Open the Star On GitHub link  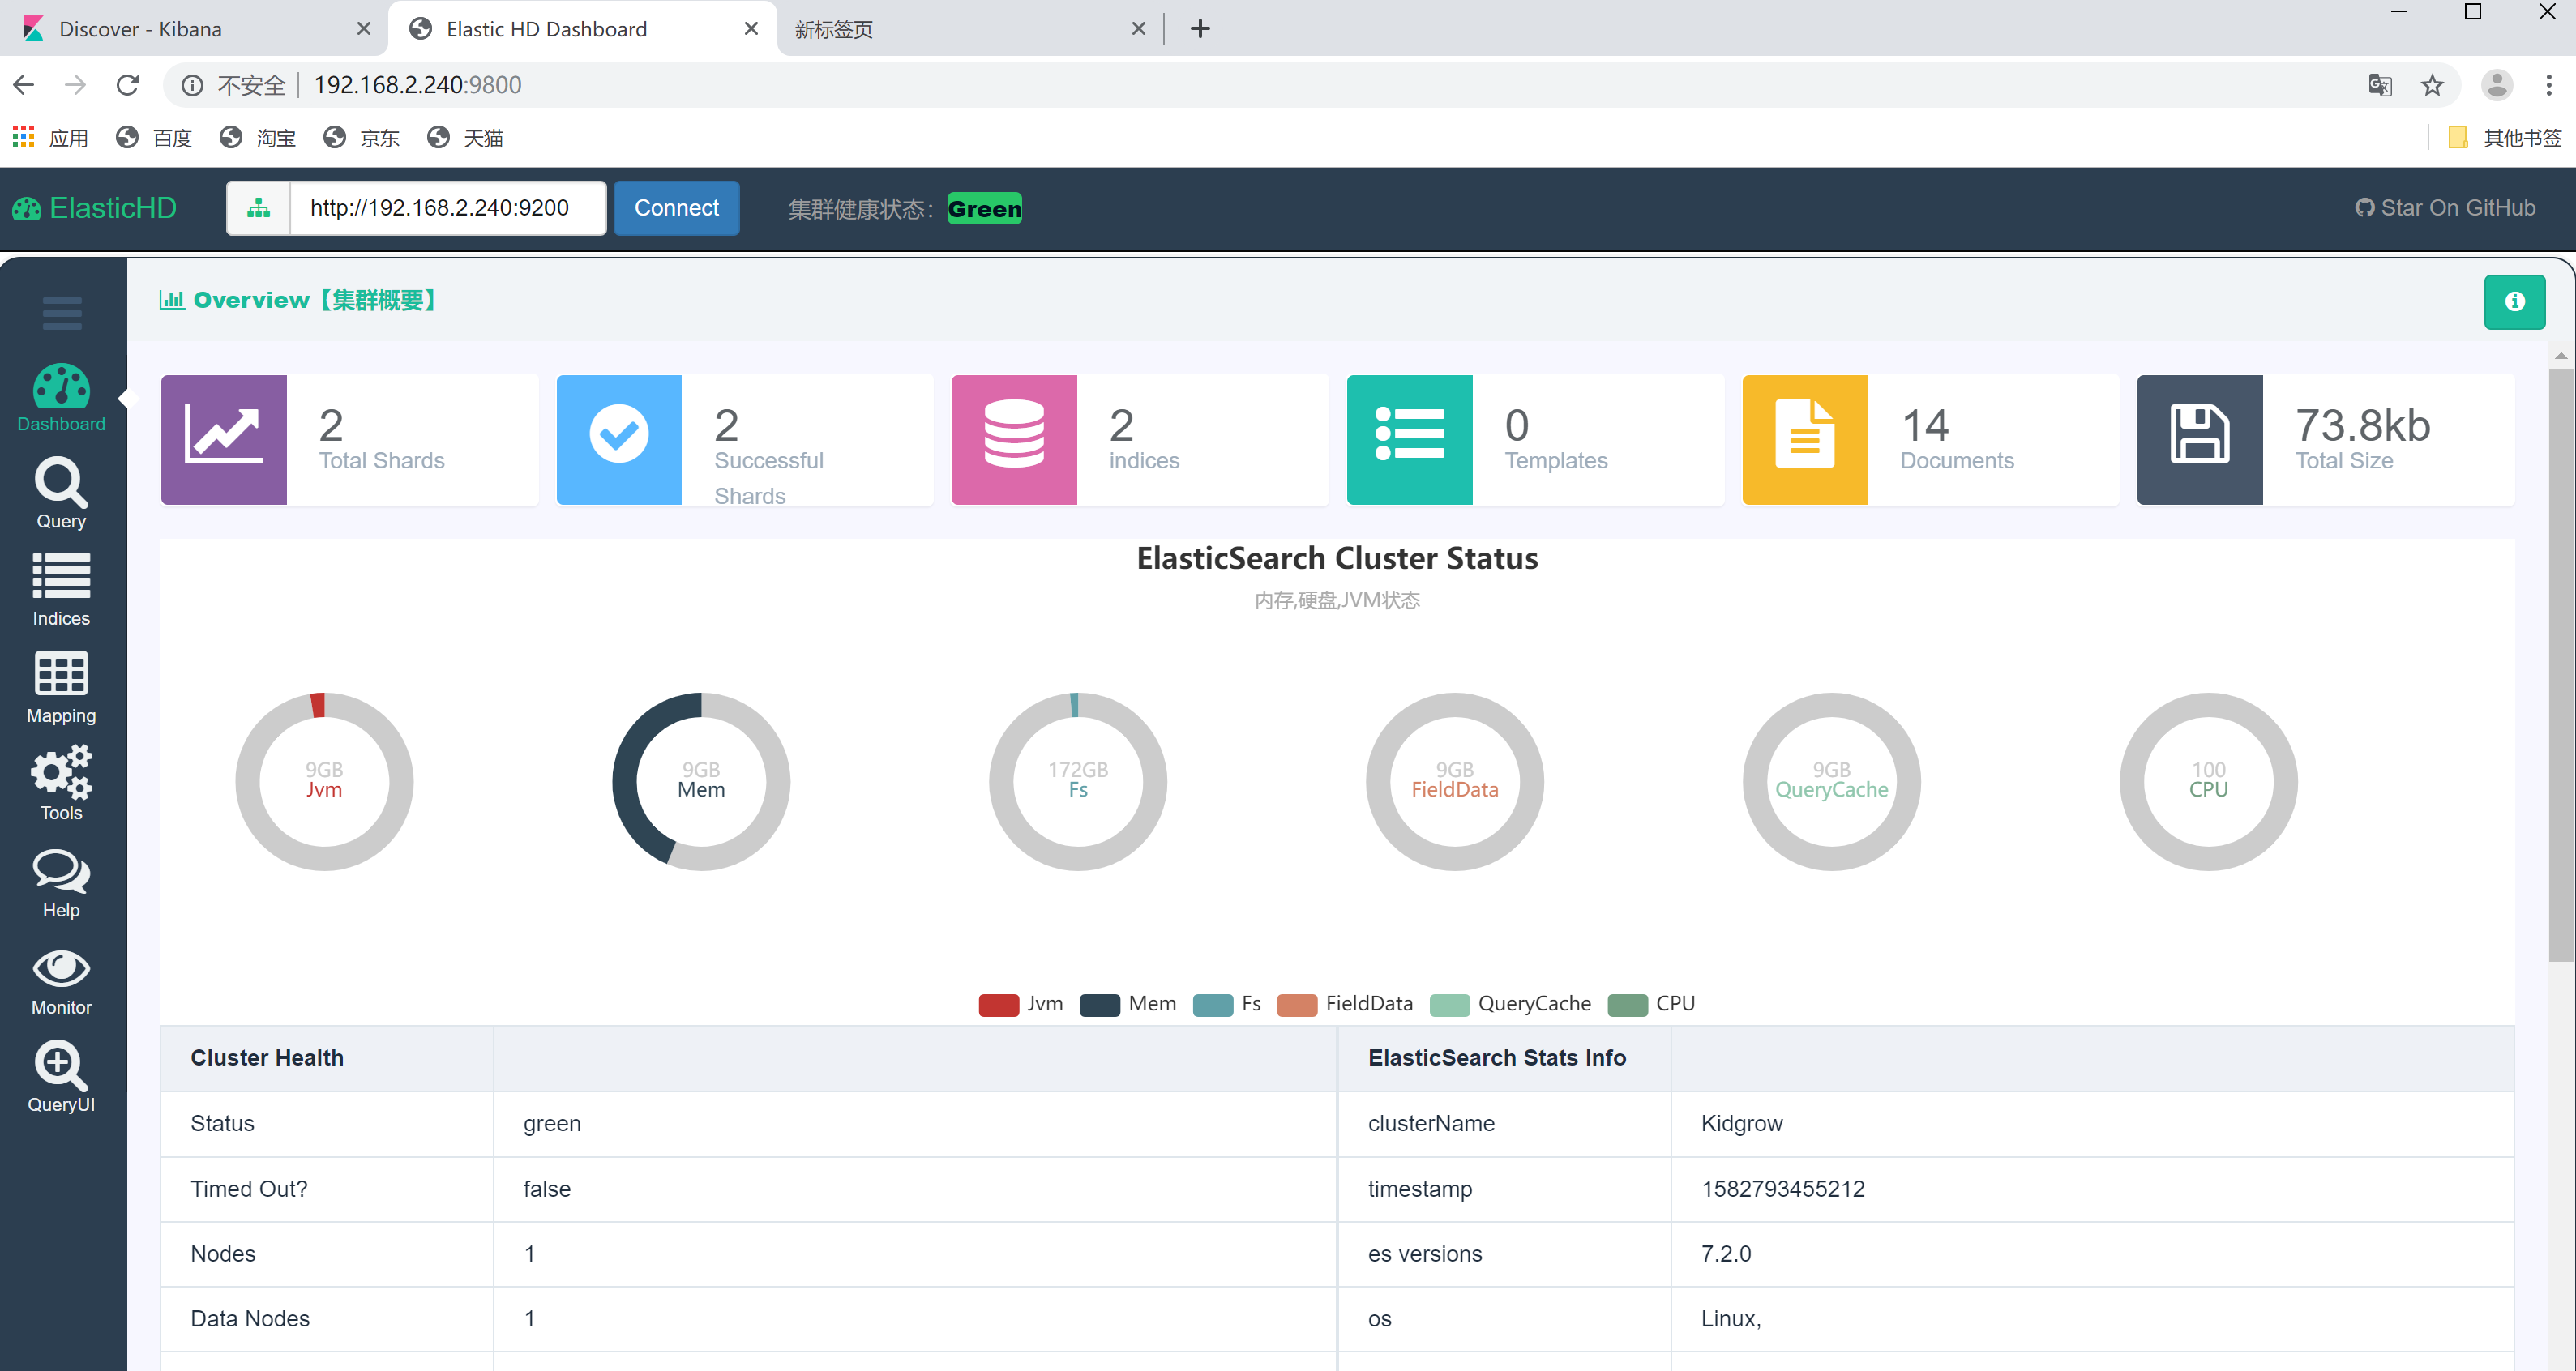coord(2445,208)
